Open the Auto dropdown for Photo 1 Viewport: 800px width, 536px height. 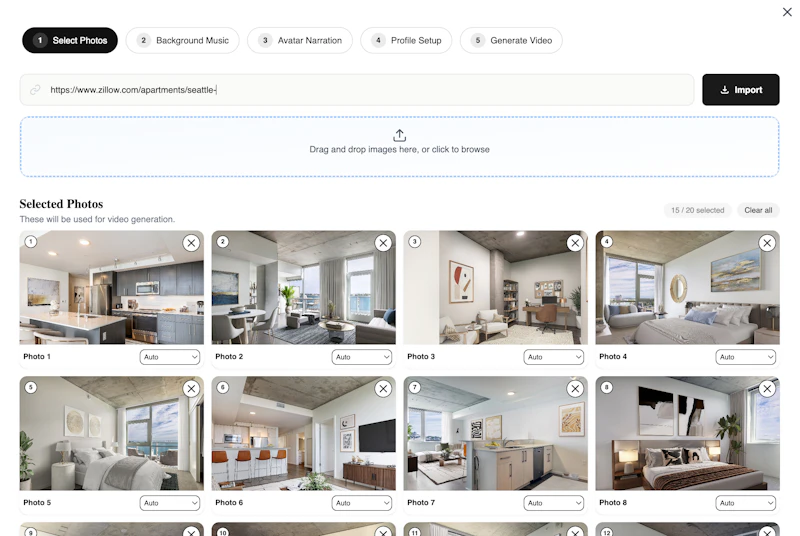(170, 357)
